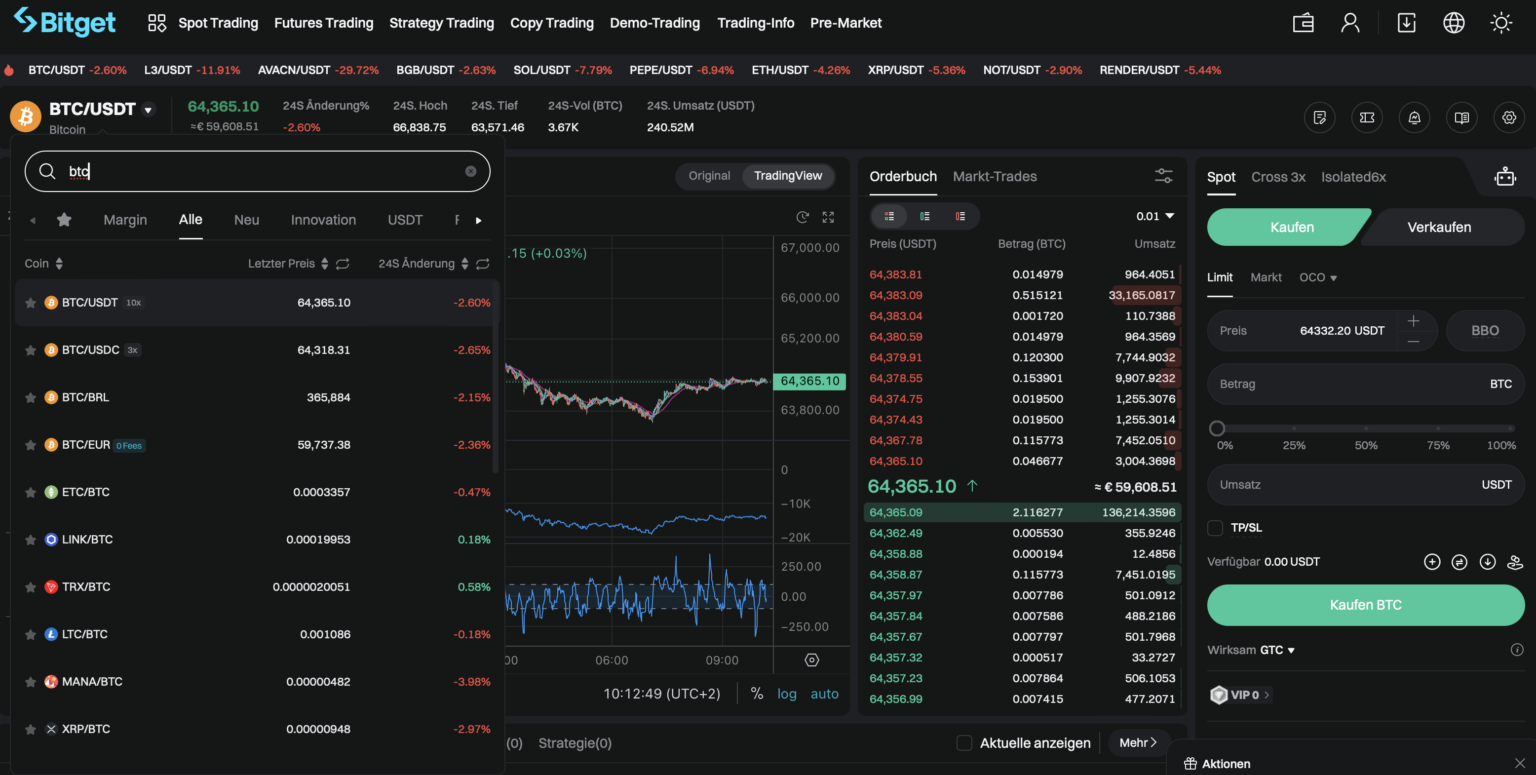Click the deposit plus icon next to Verfügbar
This screenshot has width=1536, height=775.
pos(1431,561)
